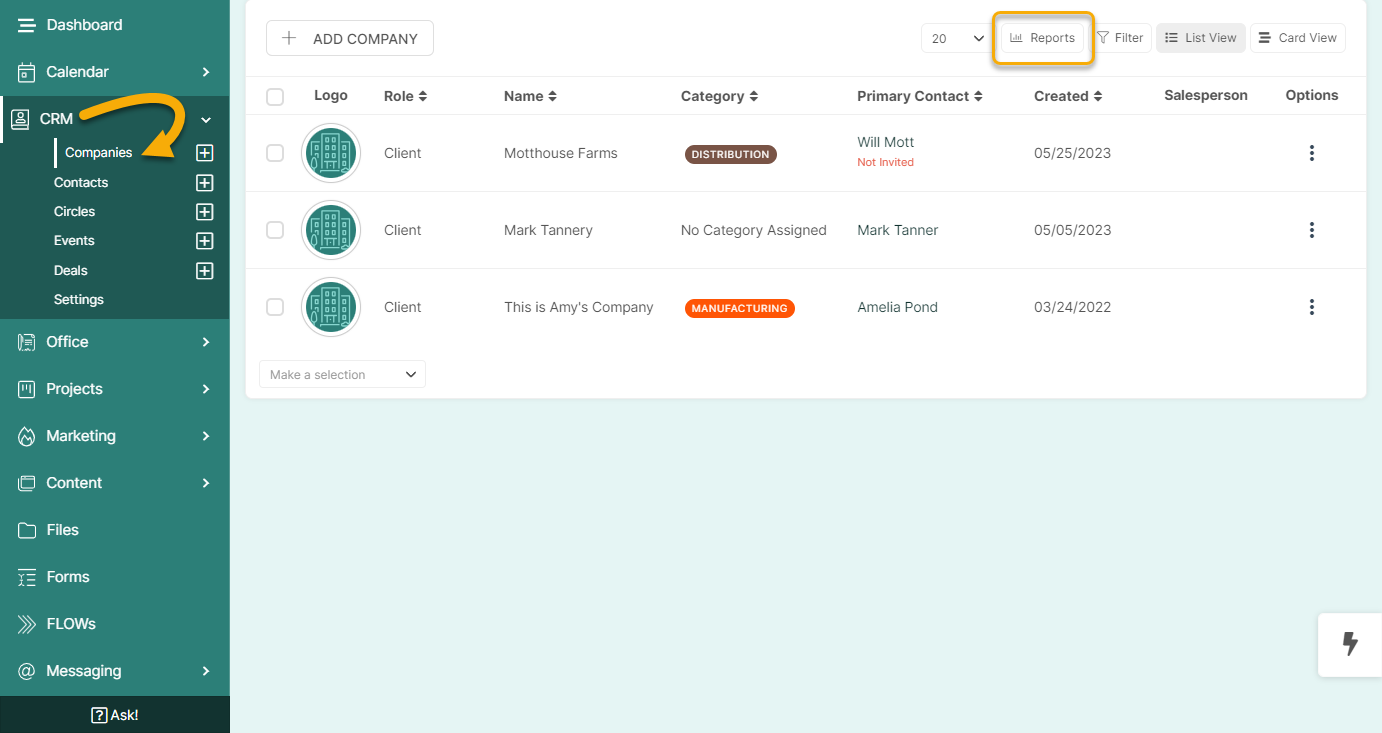1382x733 pixels.
Task: Switch to Card View
Action: (1298, 38)
